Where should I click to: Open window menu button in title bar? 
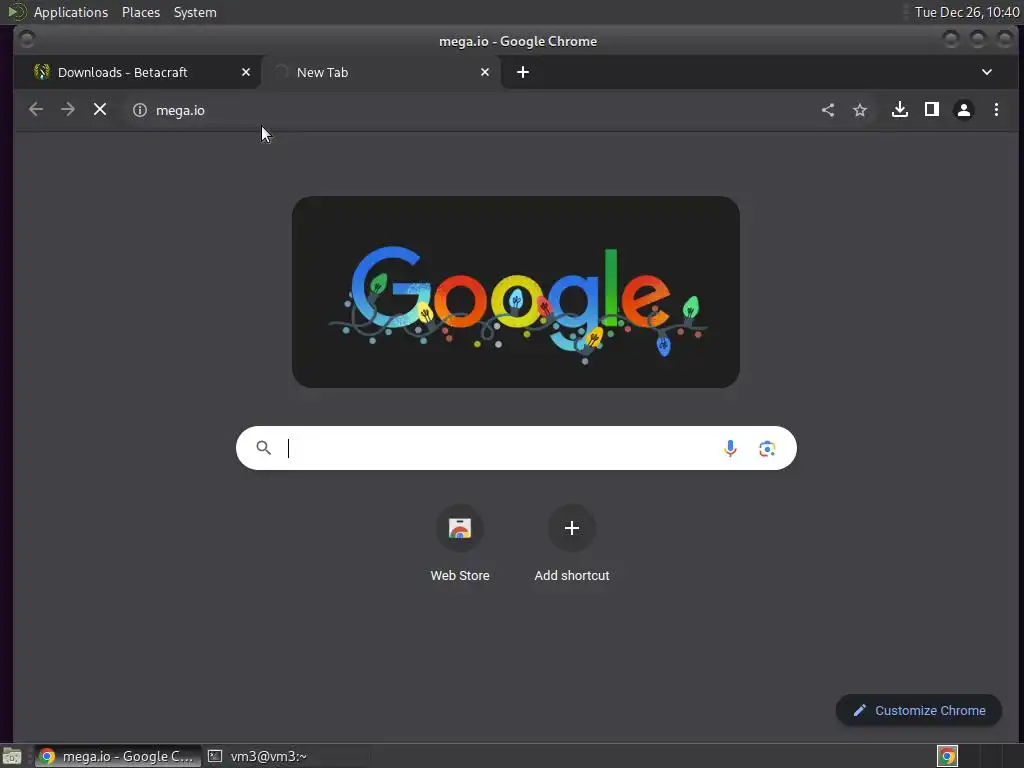coord(27,40)
